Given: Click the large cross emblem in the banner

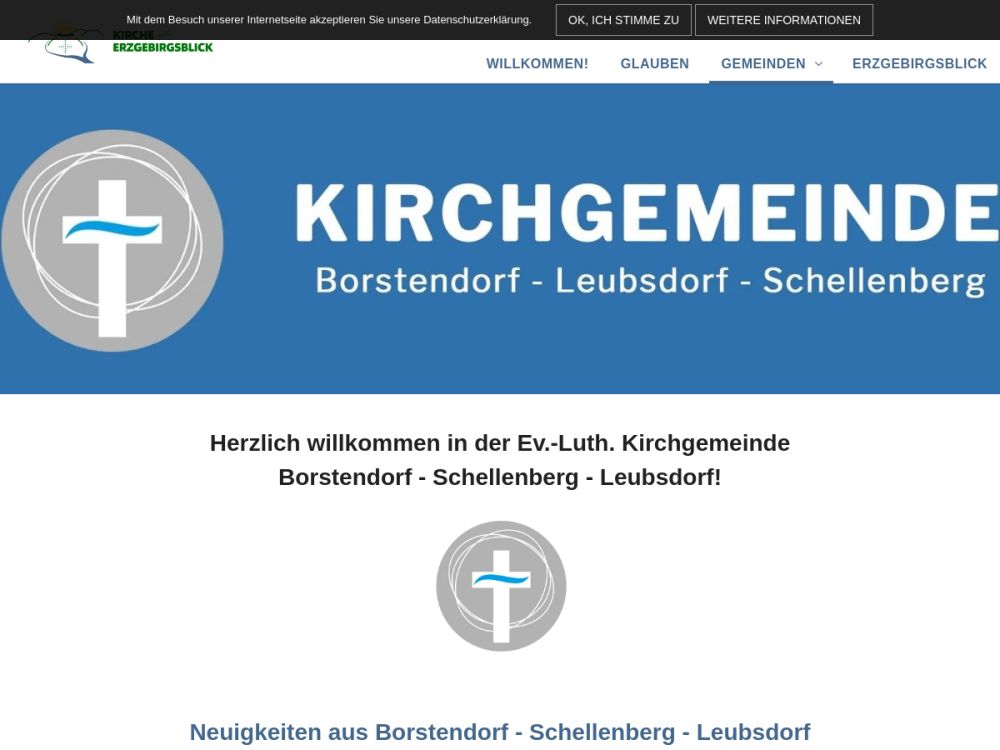Looking at the screenshot, I should [x=112, y=240].
